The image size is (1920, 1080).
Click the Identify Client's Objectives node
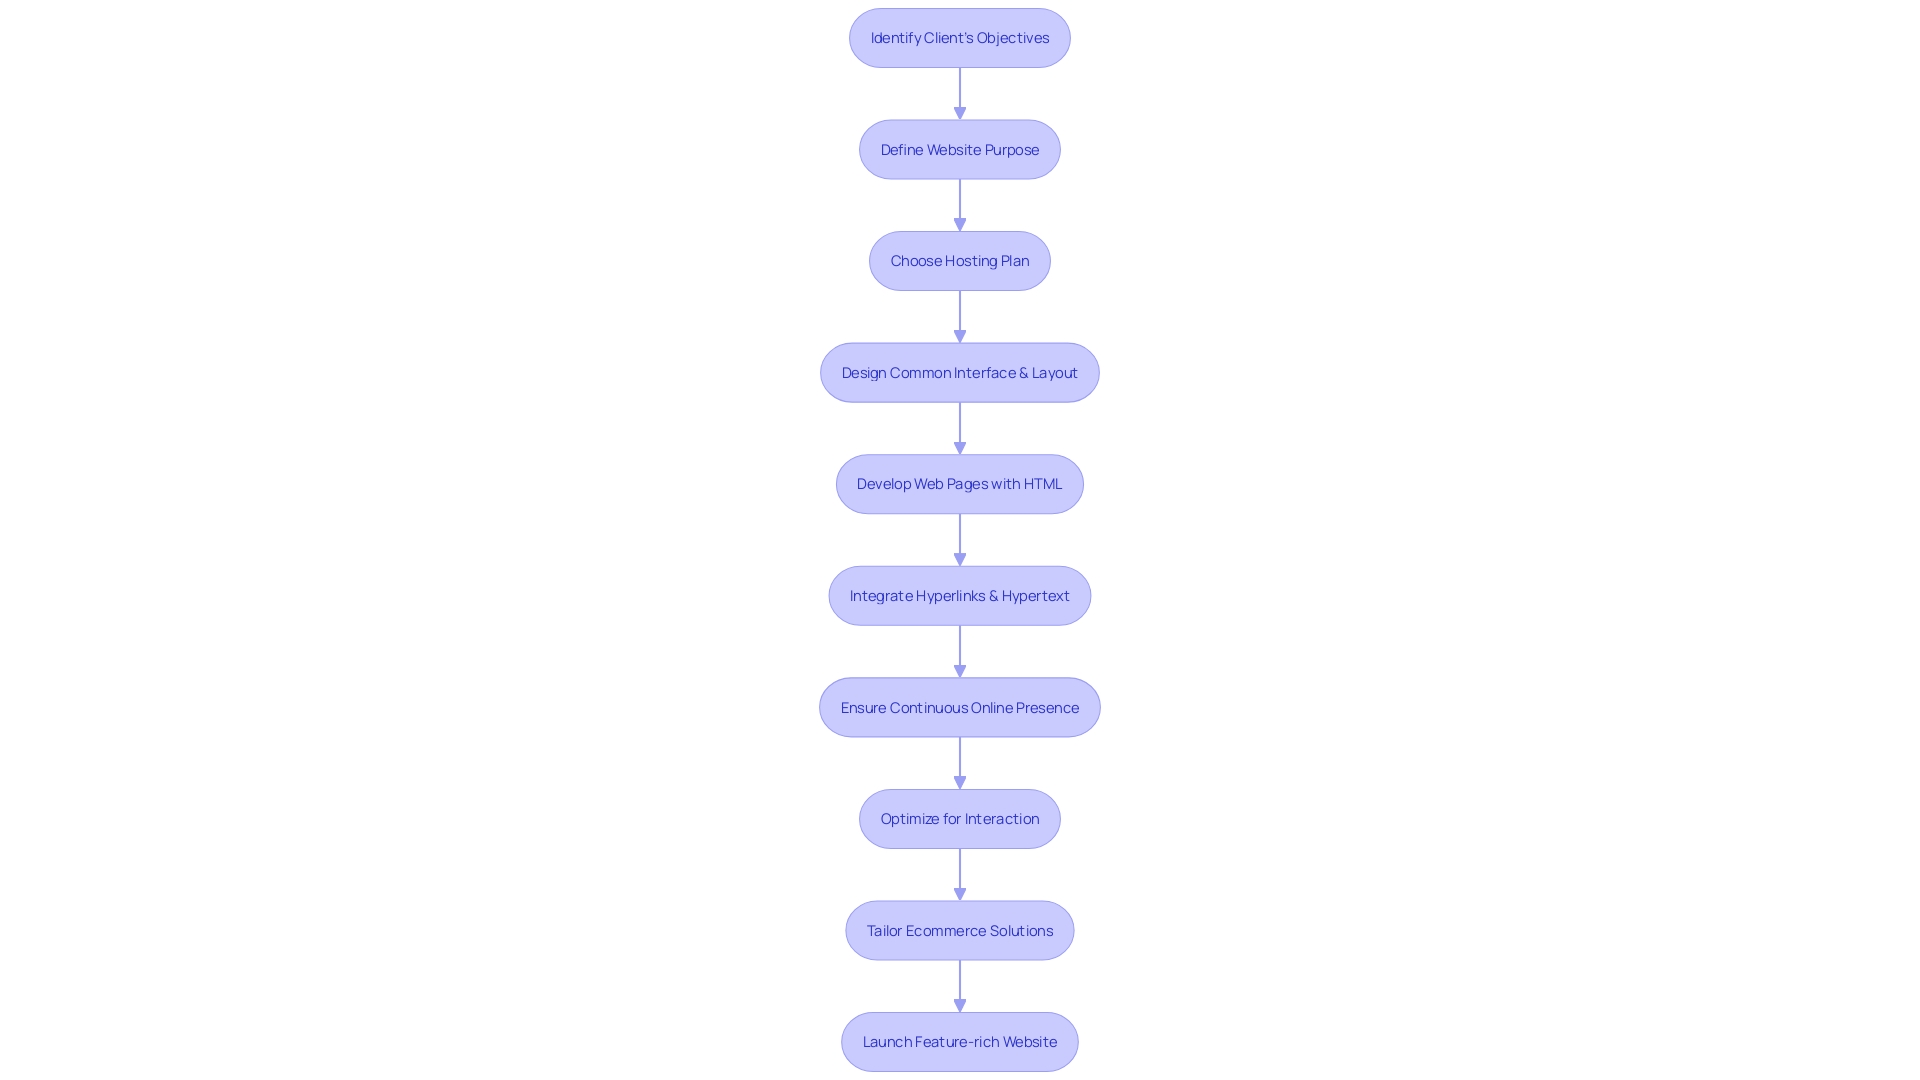(x=960, y=37)
